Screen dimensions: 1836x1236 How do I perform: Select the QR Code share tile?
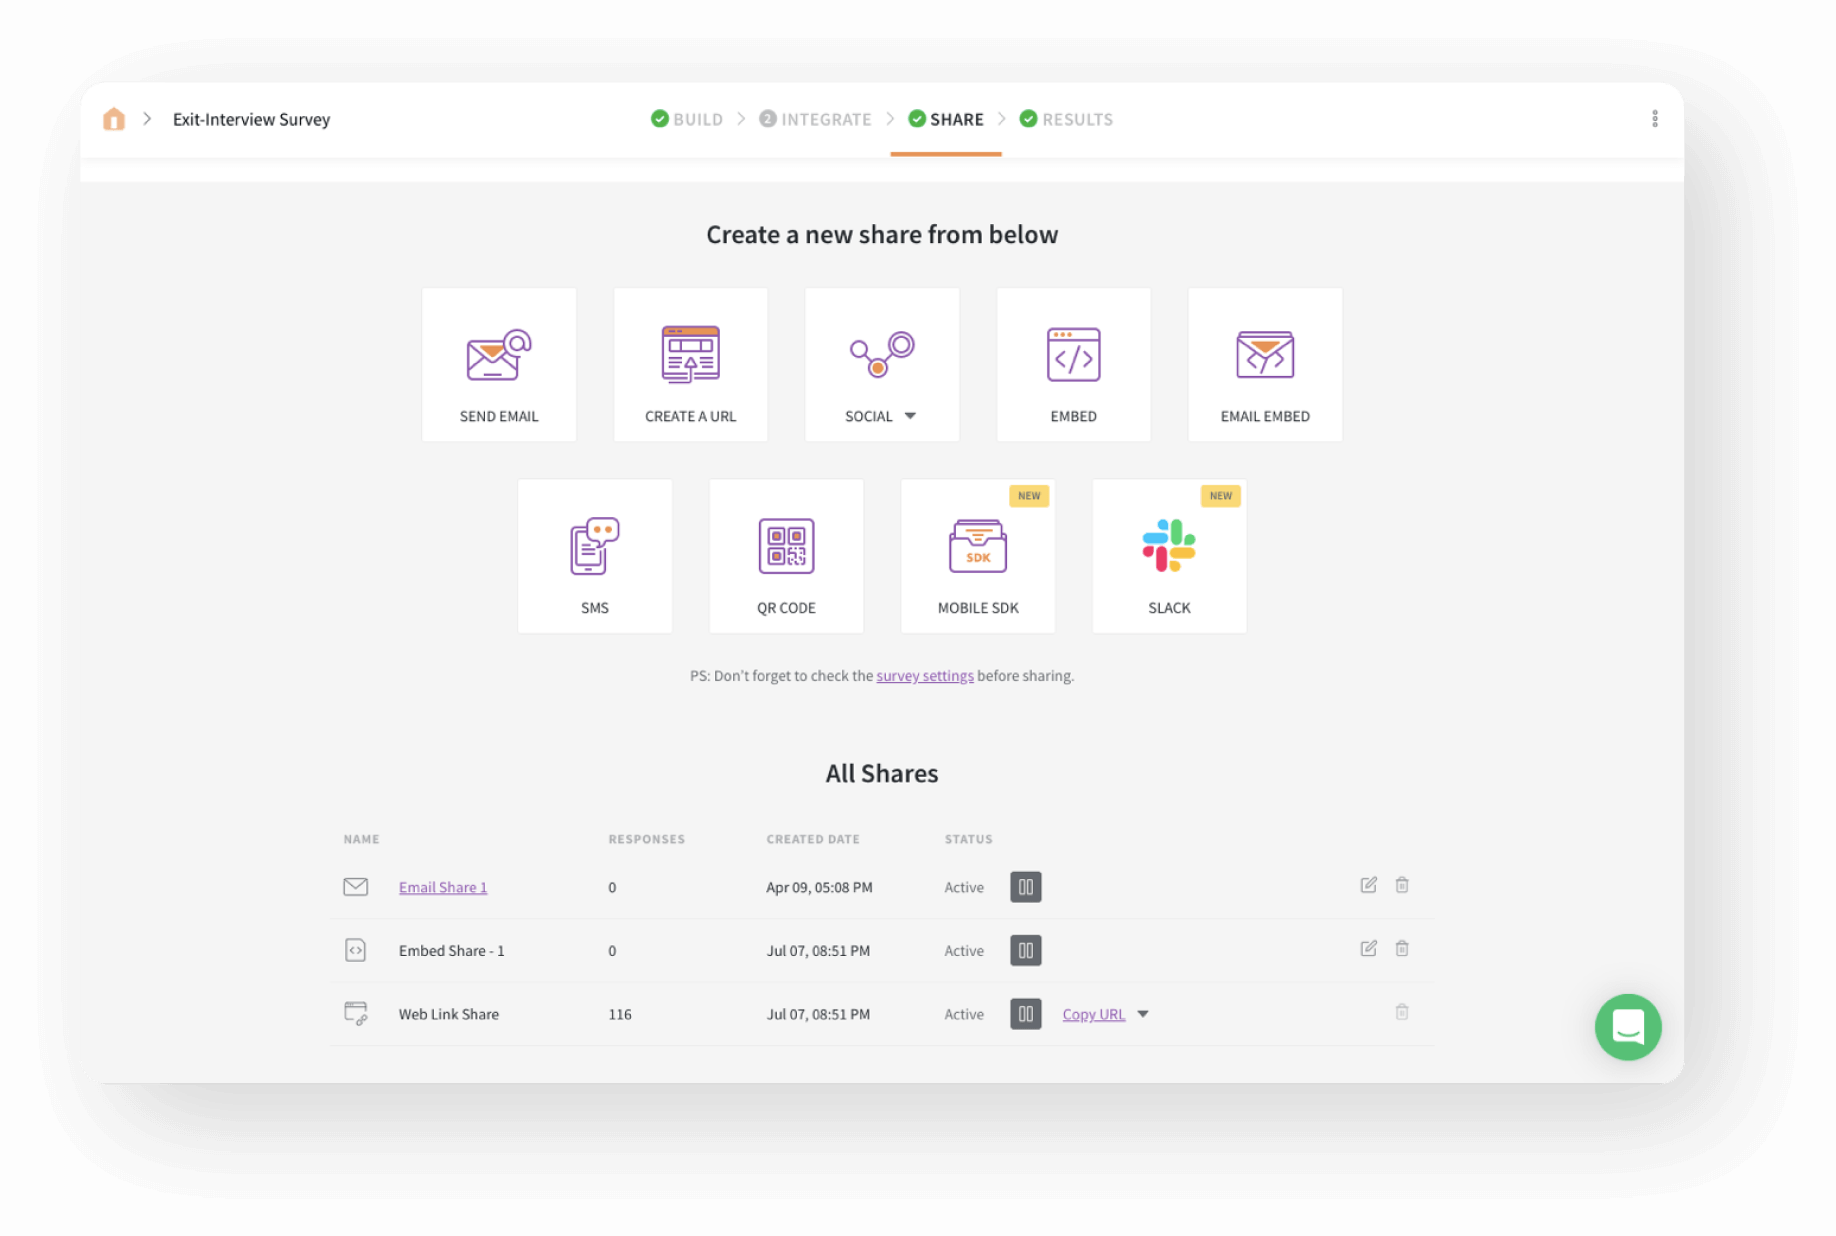(786, 556)
